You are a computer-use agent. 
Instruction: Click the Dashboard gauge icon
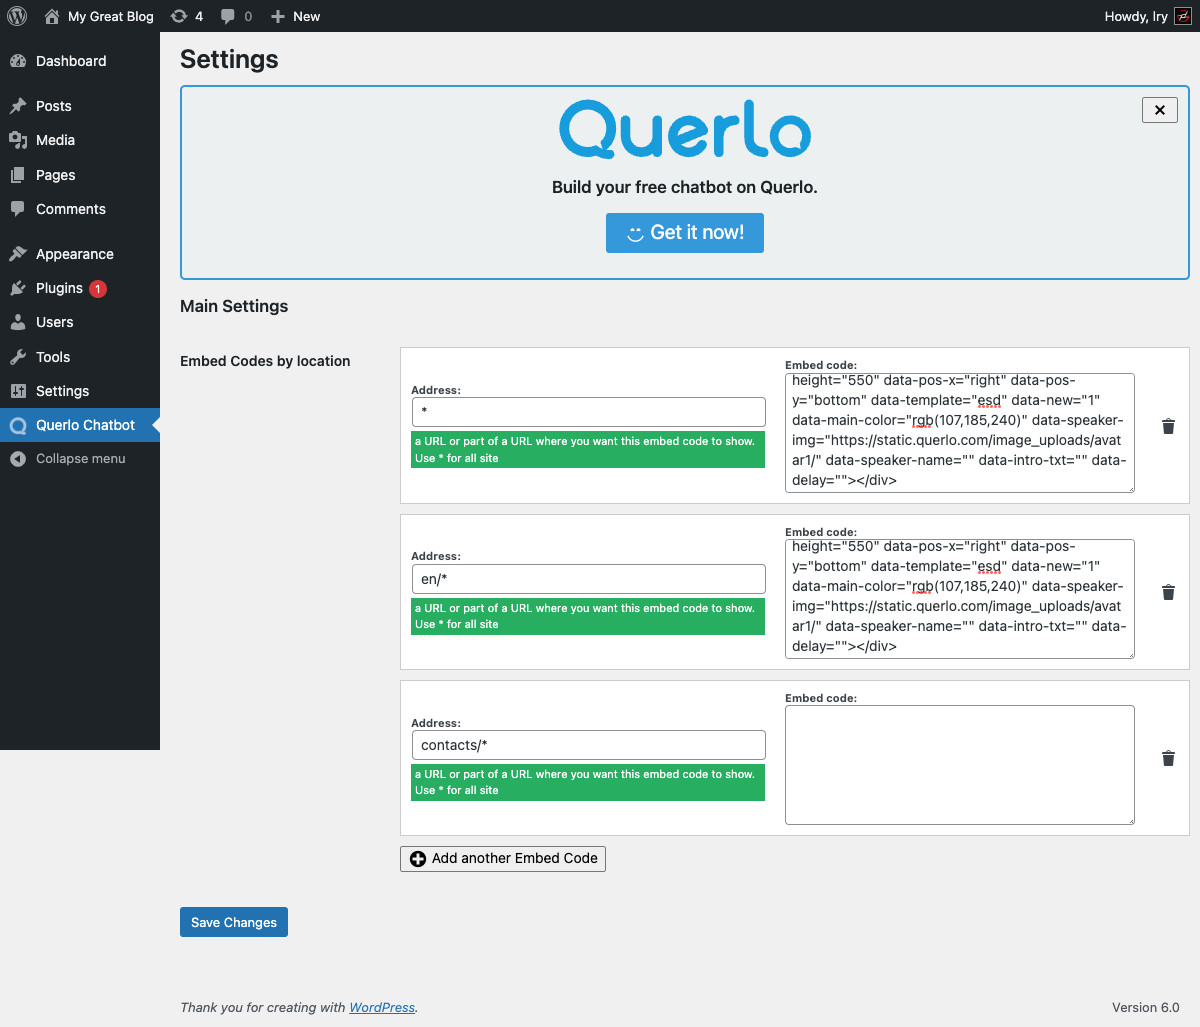pos(18,61)
